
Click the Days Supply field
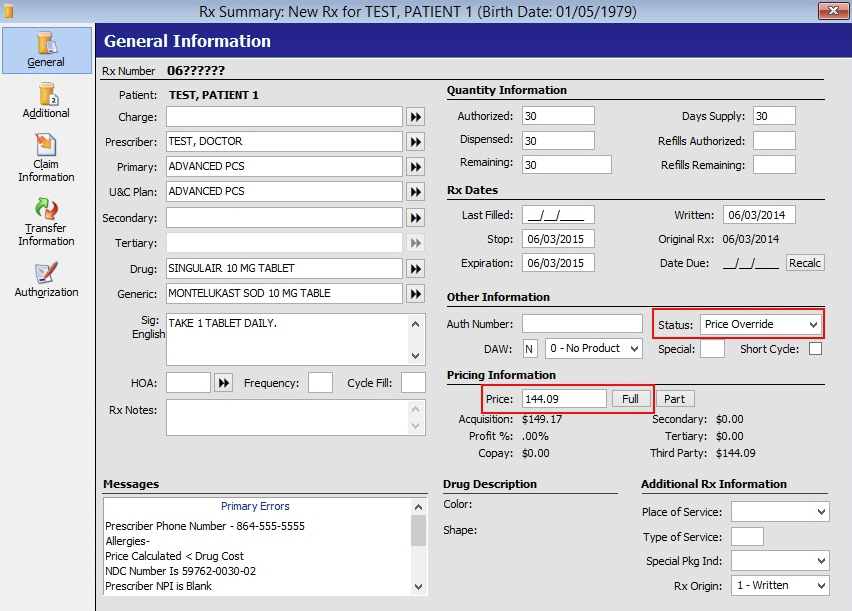tap(774, 116)
